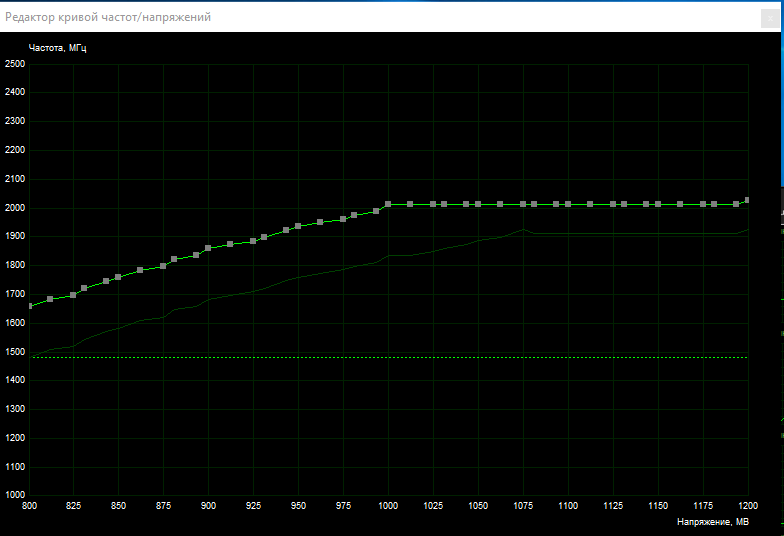Image resolution: width=784 pixels, height=536 pixels.
Task: Click the 1000 label on the voltage axis
Action: tap(388, 506)
